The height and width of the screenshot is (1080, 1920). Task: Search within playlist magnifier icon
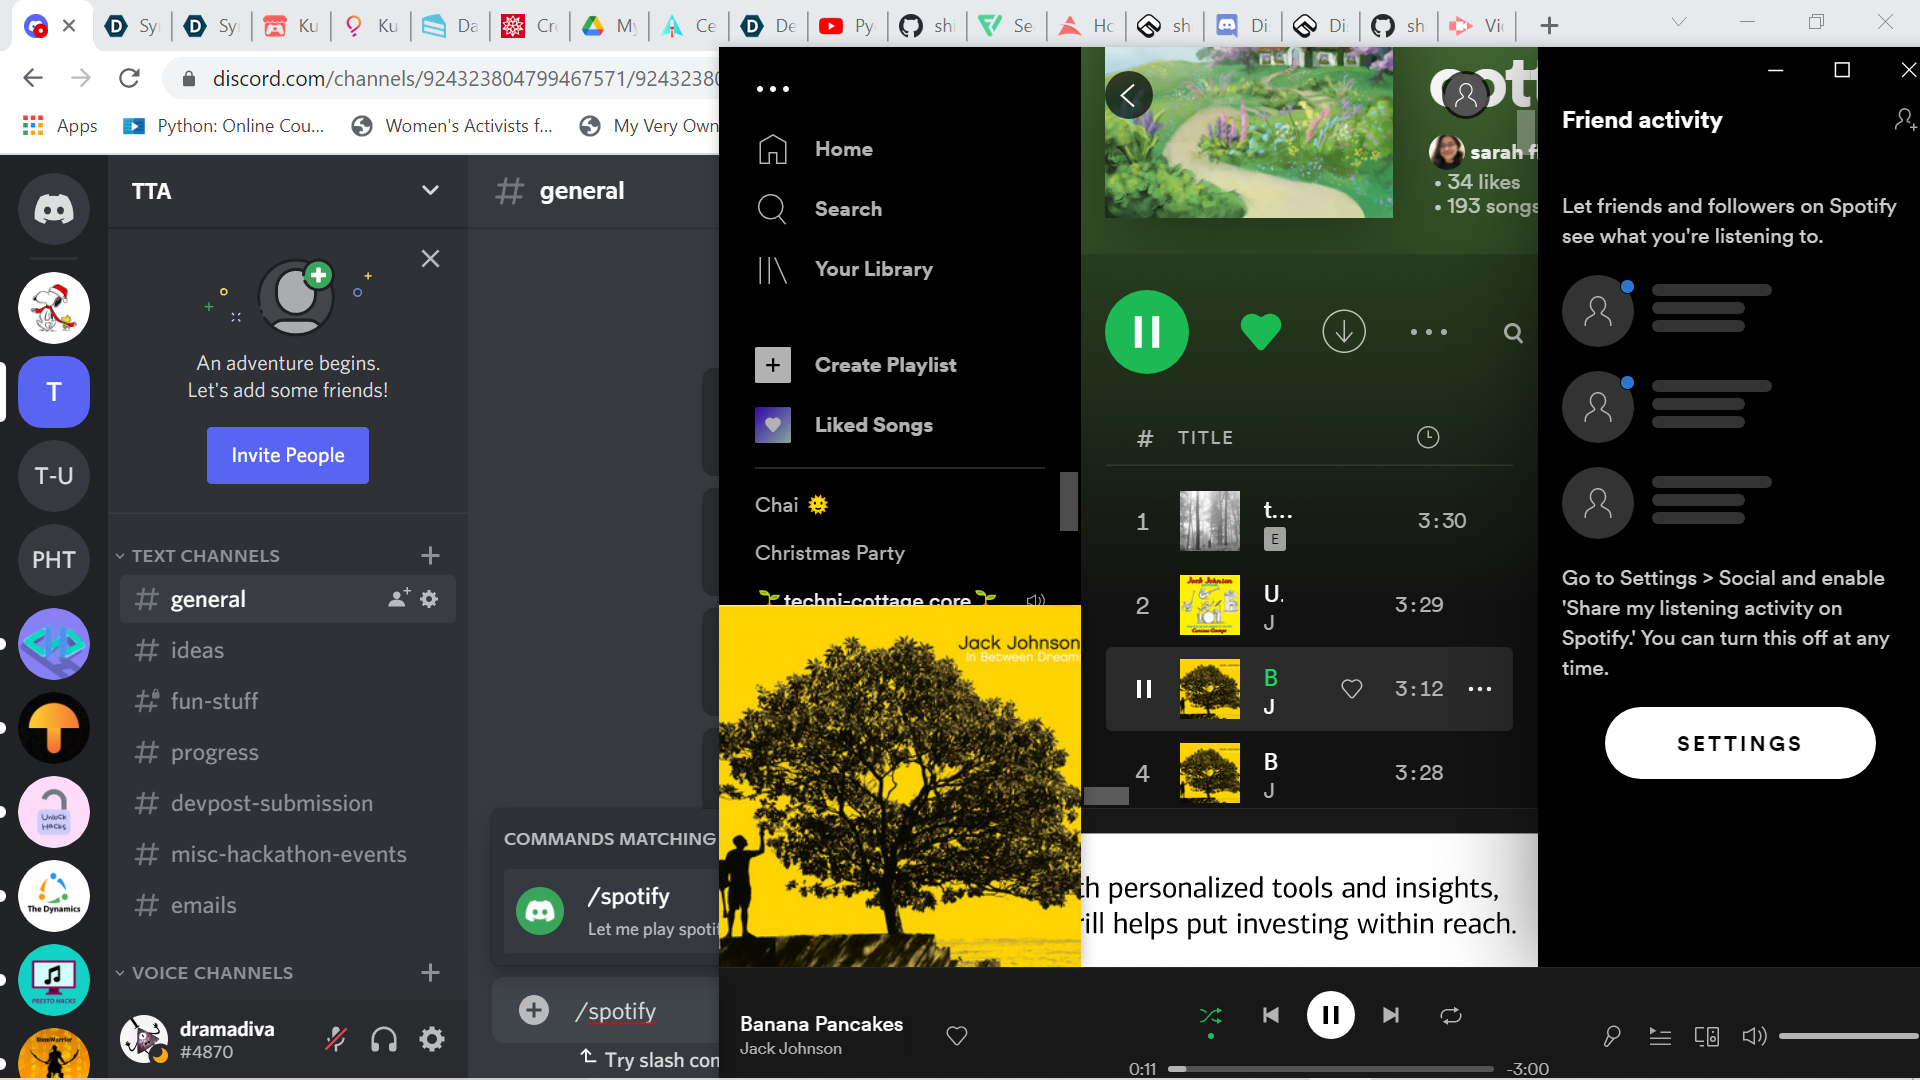click(1513, 333)
